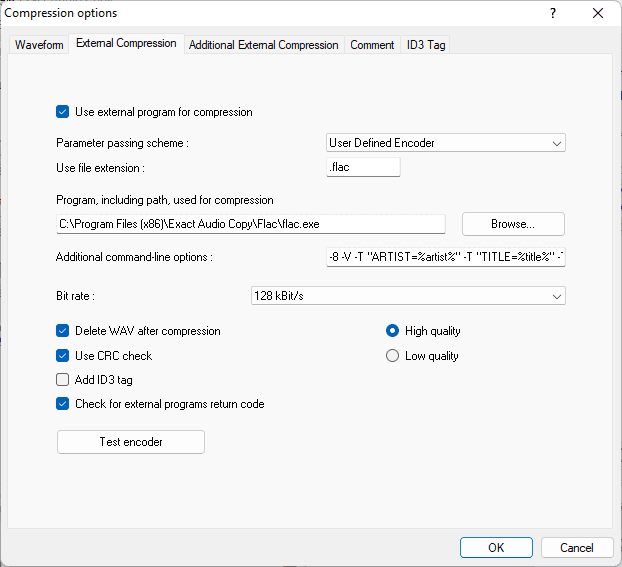Viewport: 622px width, 567px height.
Task: Confirm with the OK button
Action: 496,548
